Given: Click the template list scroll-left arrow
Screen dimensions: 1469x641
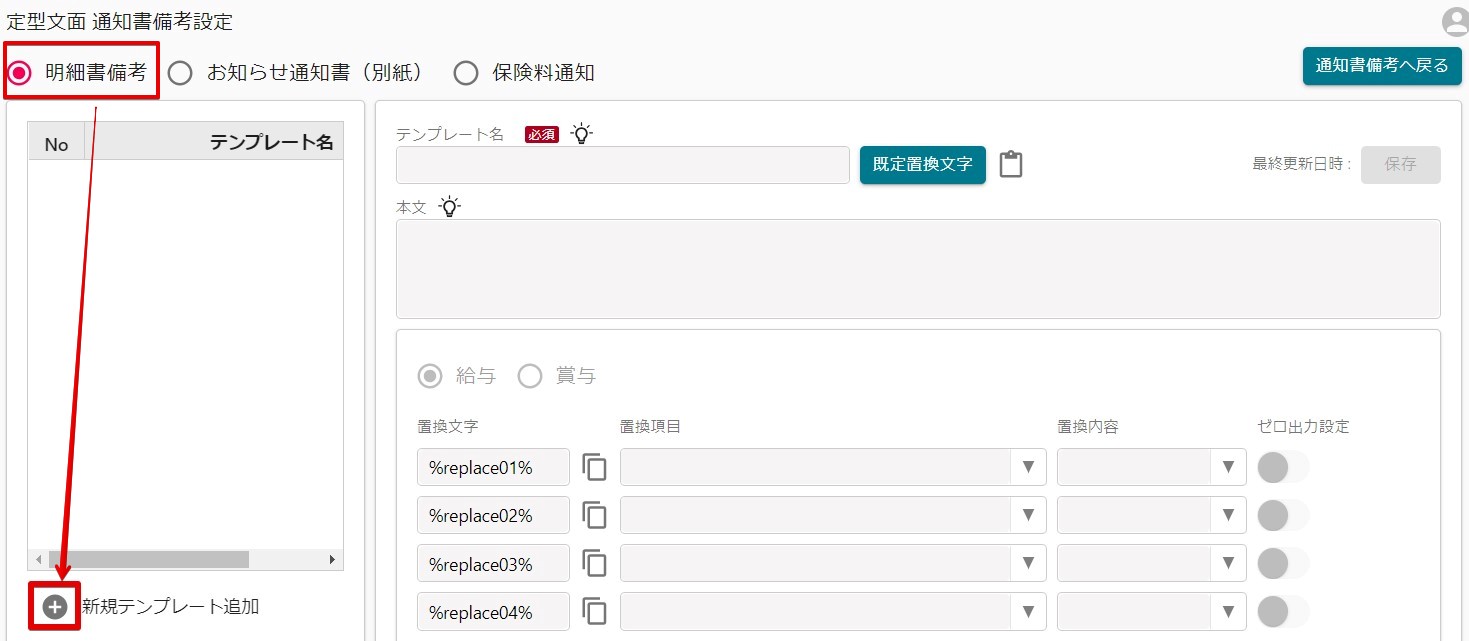Looking at the screenshot, I should [x=38, y=560].
